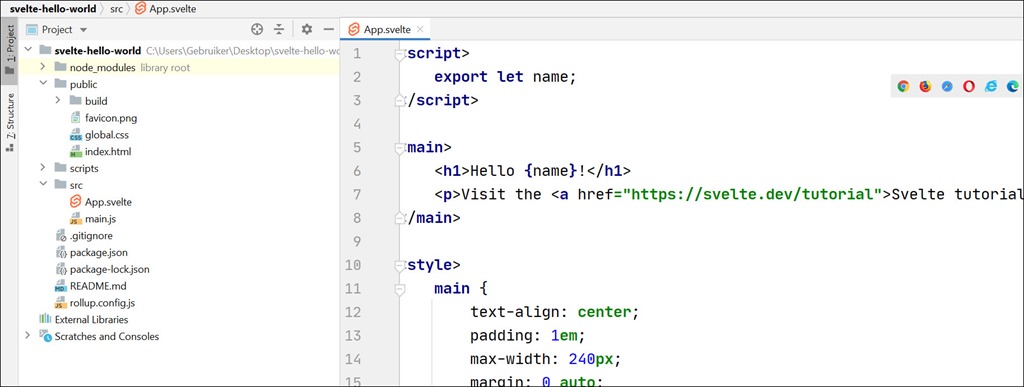Click the locate/scroll-from-source target icon
The width and height of the screenshot is (1024, 387).
coord(257,29)
